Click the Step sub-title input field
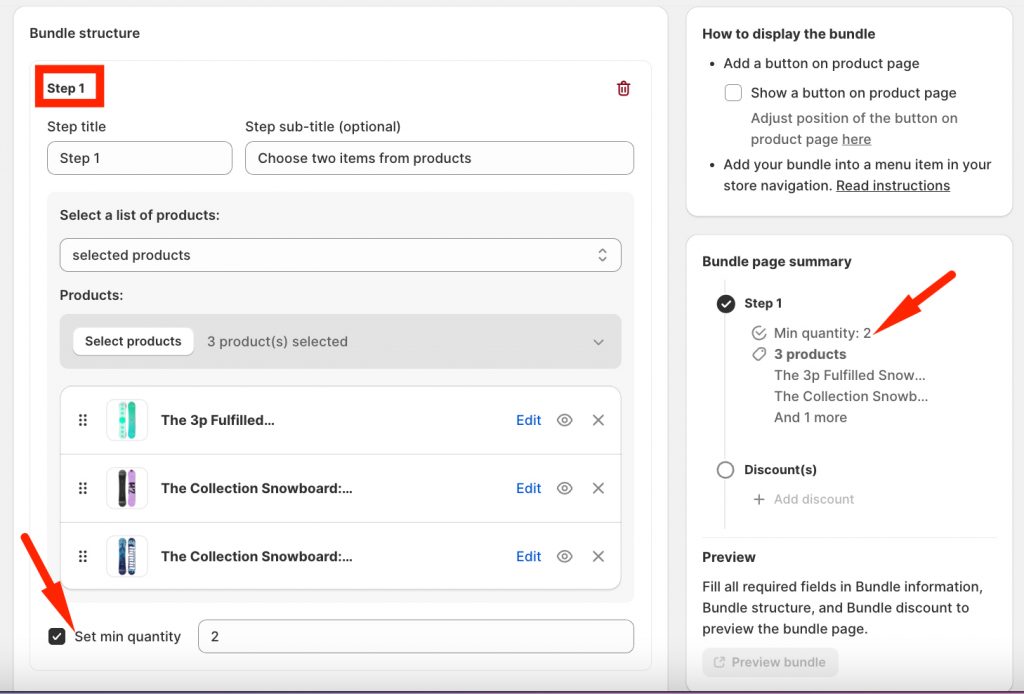The image size is (1024, 694). tap(439, 158)
